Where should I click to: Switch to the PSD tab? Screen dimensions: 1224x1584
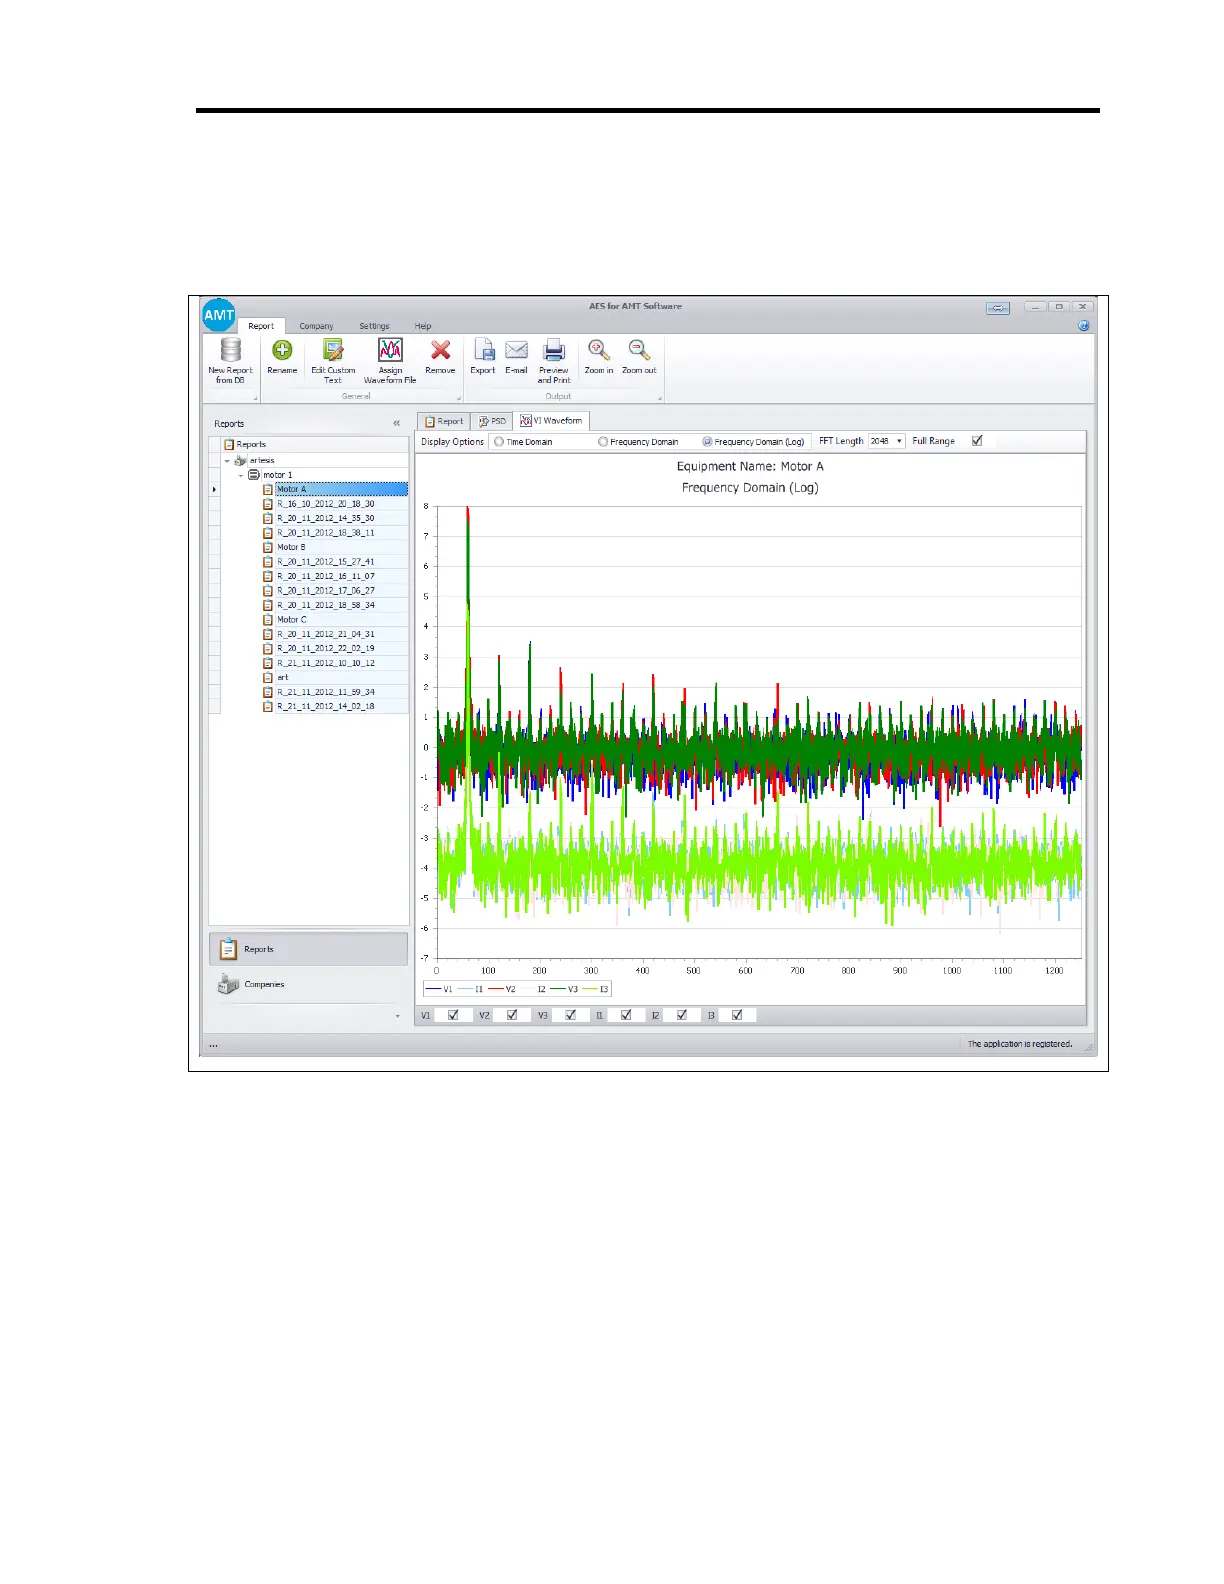pyautogui.click(x=492, y=421)
